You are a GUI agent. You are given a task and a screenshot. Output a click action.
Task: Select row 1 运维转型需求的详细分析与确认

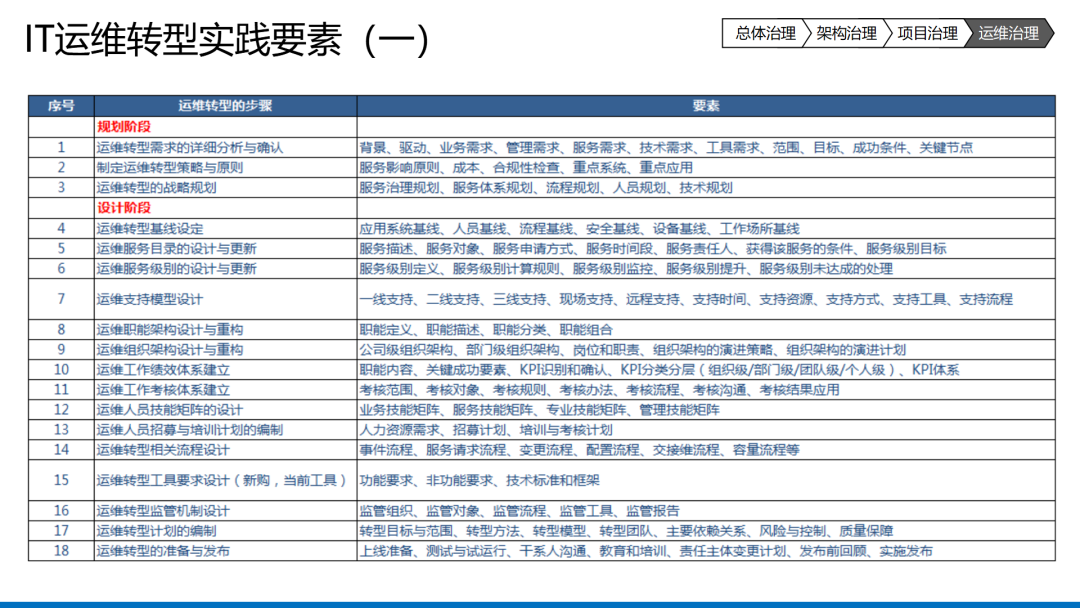225,147
